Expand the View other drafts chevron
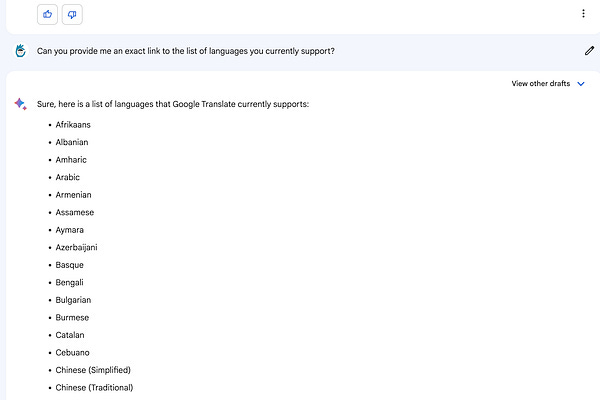 coord(581,84)
